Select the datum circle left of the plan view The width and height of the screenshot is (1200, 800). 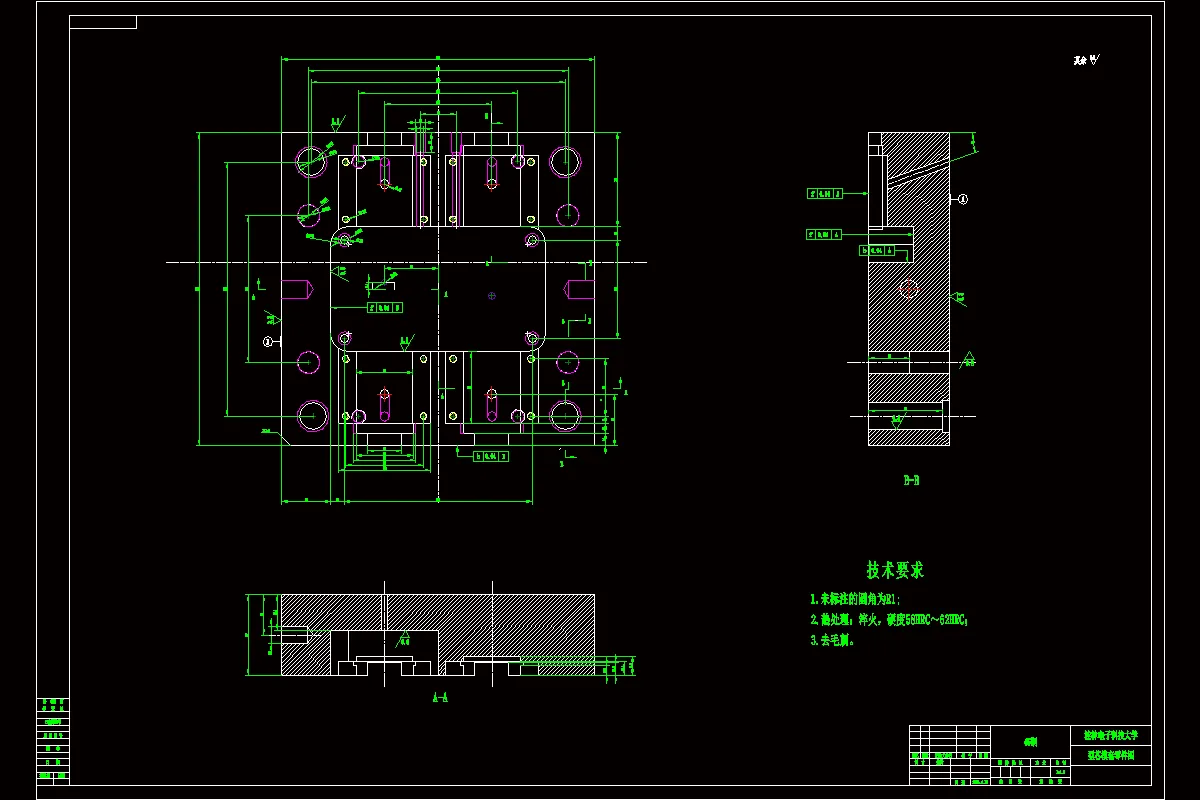tap(268, 341)
